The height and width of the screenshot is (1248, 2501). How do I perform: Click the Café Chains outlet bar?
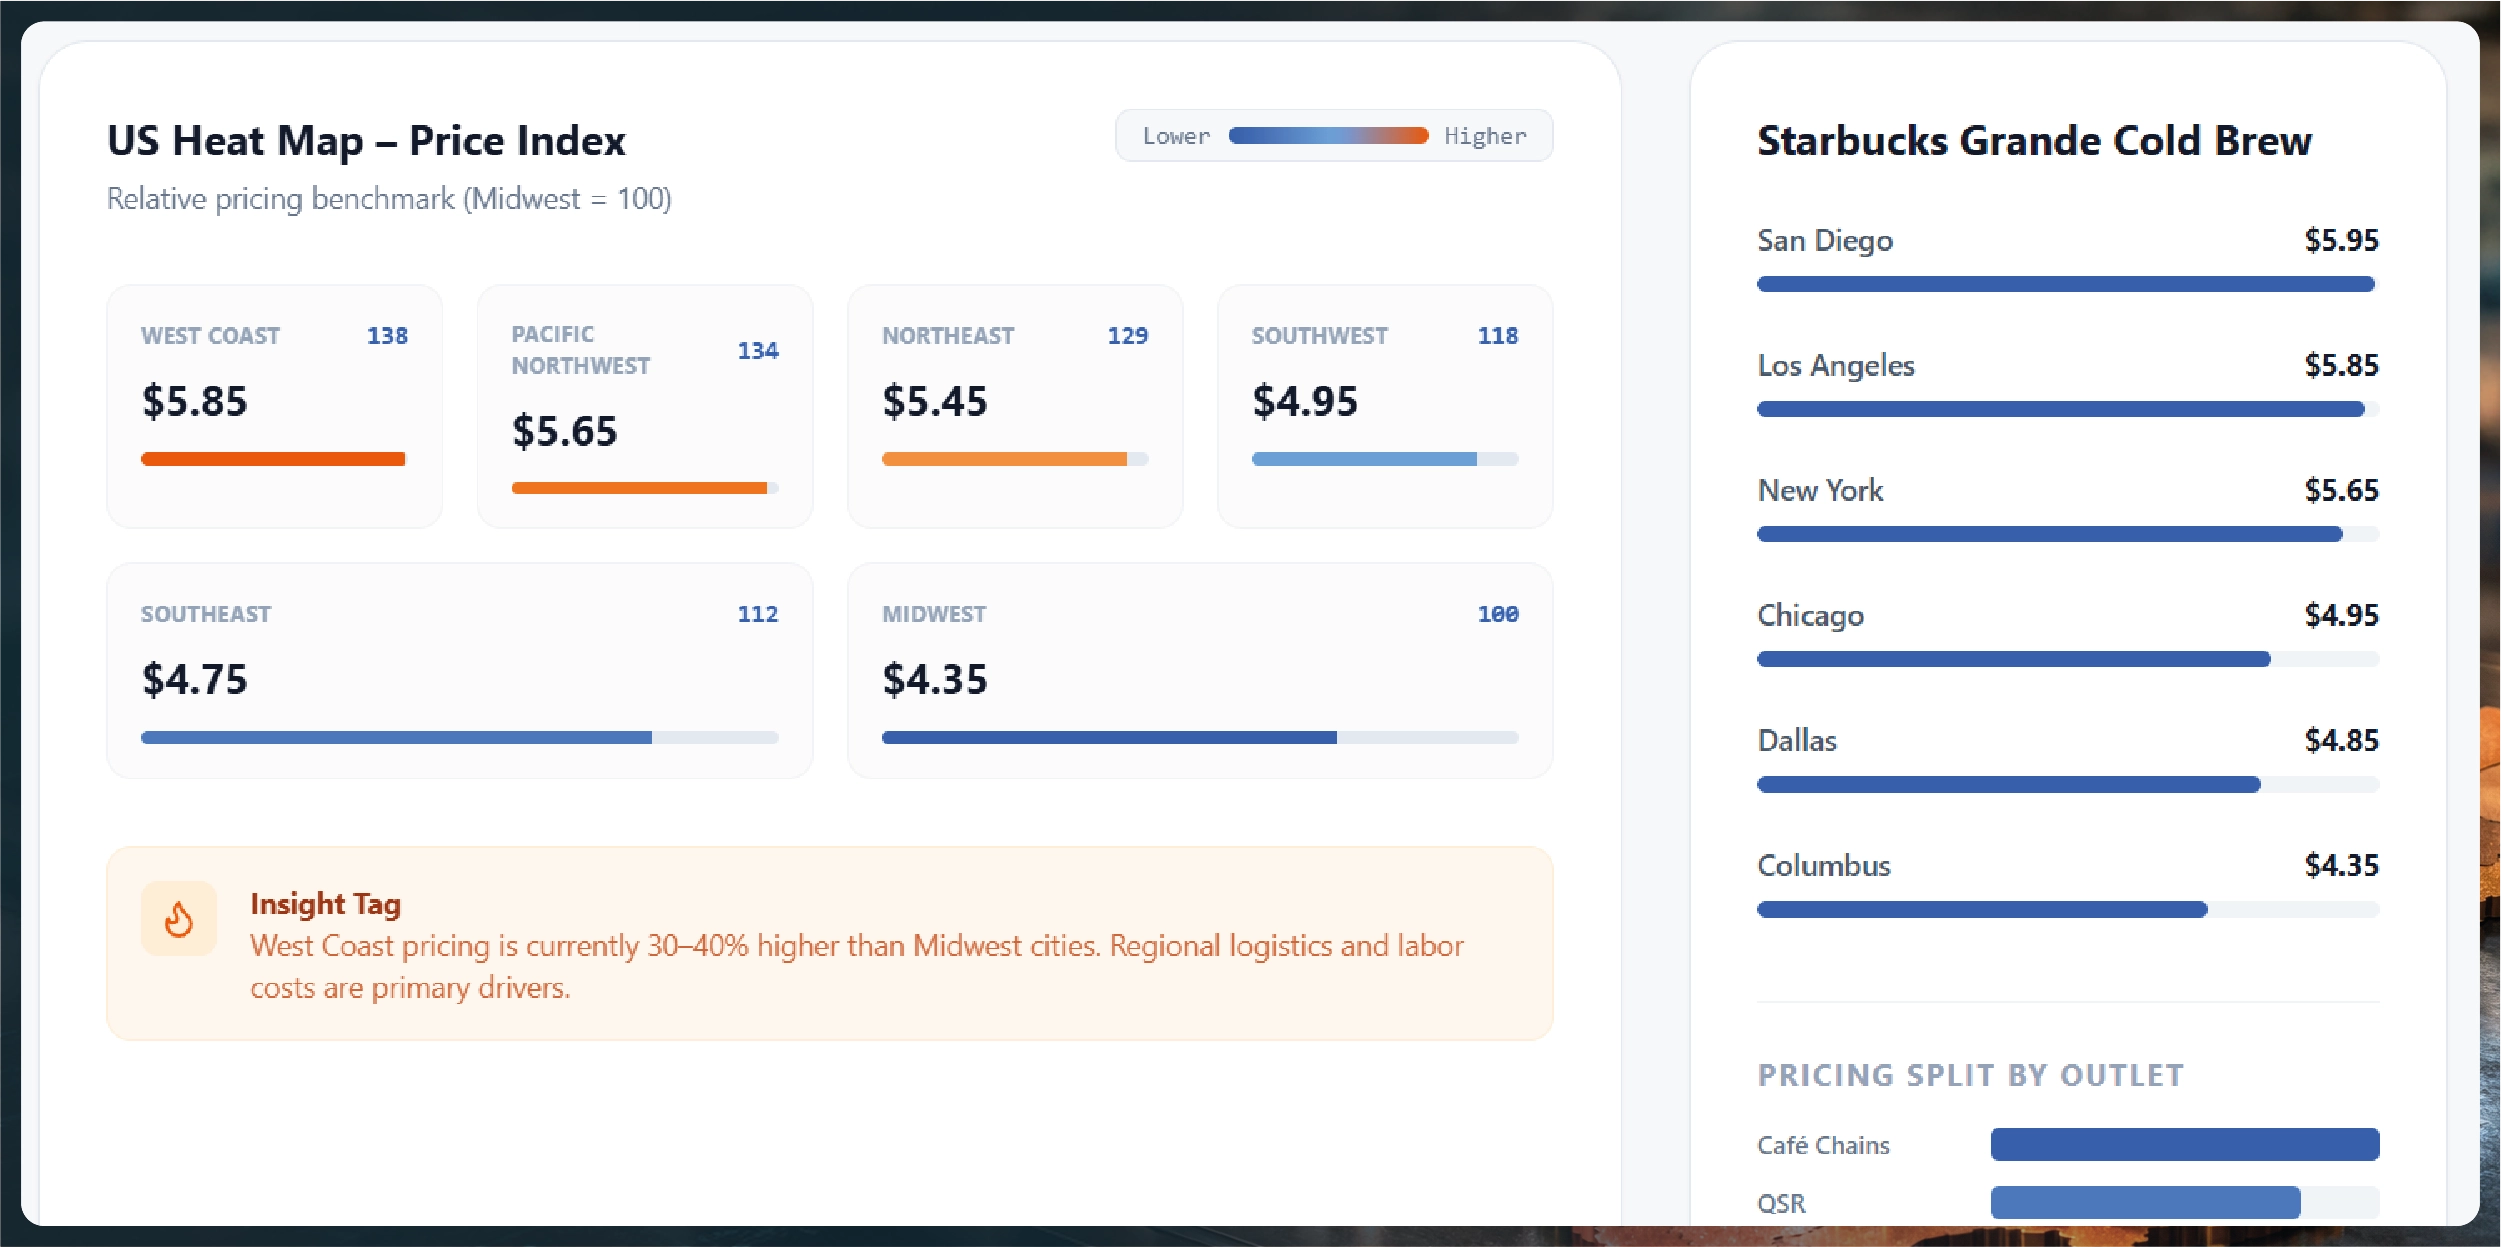2184,1145
